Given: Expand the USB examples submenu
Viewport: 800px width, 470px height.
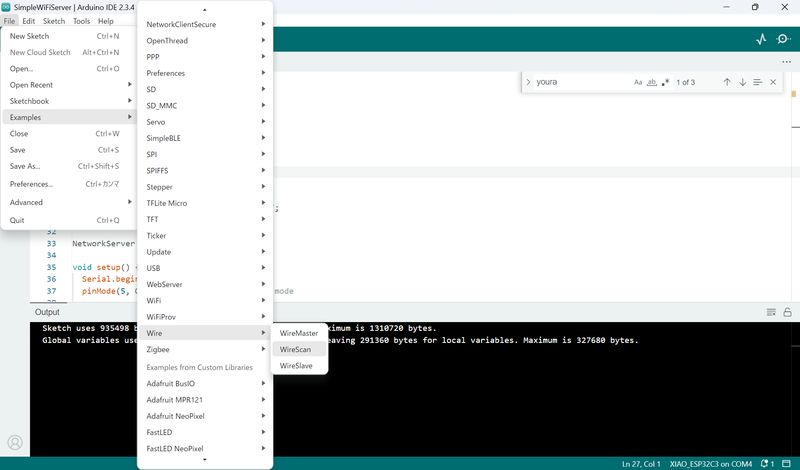Looking at the screenshot, I should [205, 268].
